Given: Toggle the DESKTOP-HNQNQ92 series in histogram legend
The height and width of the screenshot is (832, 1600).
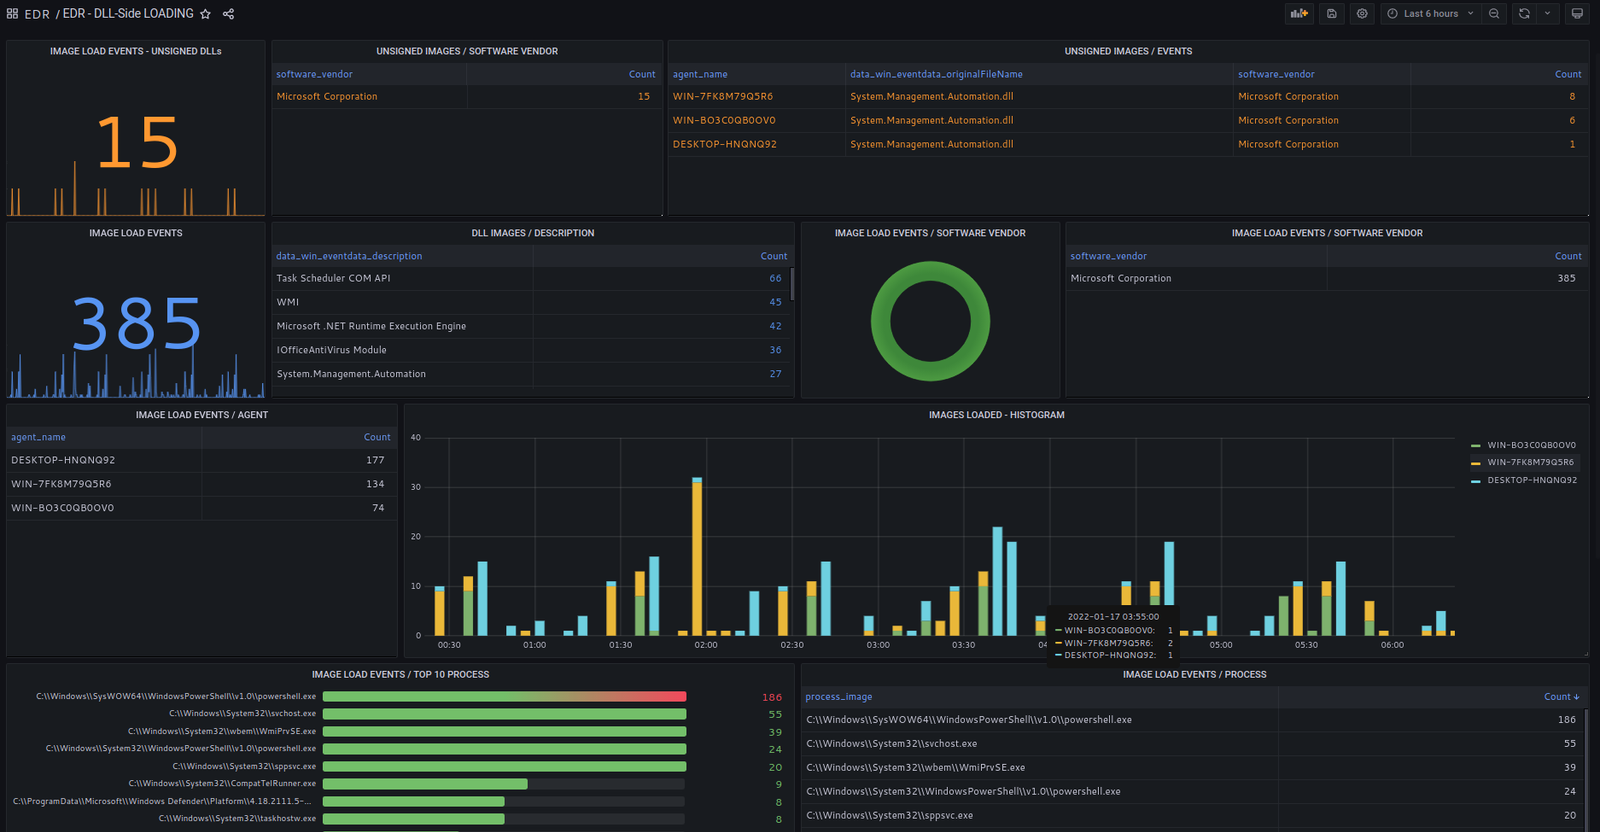Looking at the screenshot, I should click(1531, 480).
